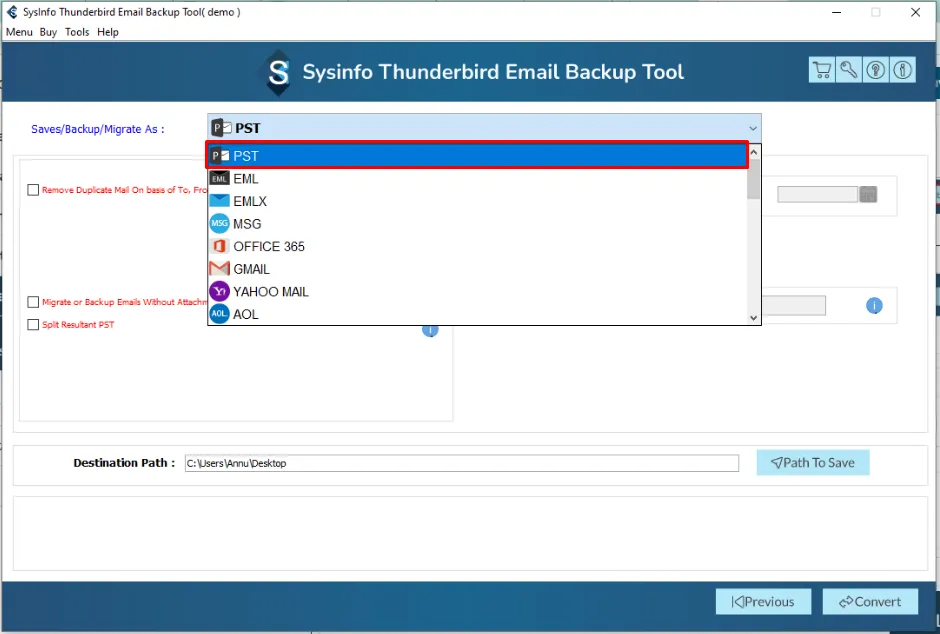Click the MSG round icon
This screenshot has width=940, height=634.
[x=219, y=224]
